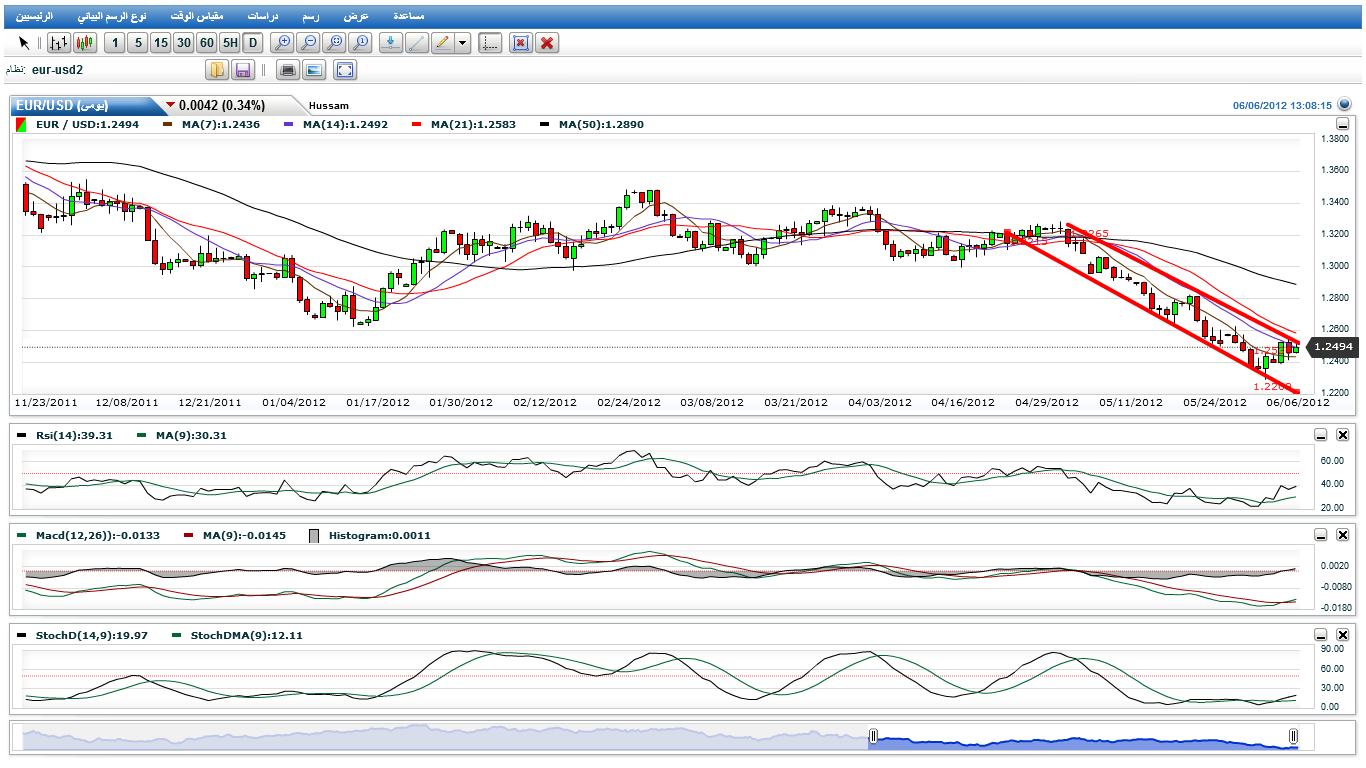
Task: Switch to candlestick chart type
Action: point(84,43)
